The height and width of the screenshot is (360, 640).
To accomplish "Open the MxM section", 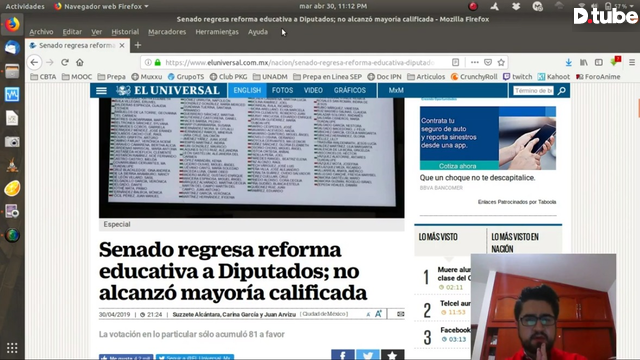I will pos(396,91).
